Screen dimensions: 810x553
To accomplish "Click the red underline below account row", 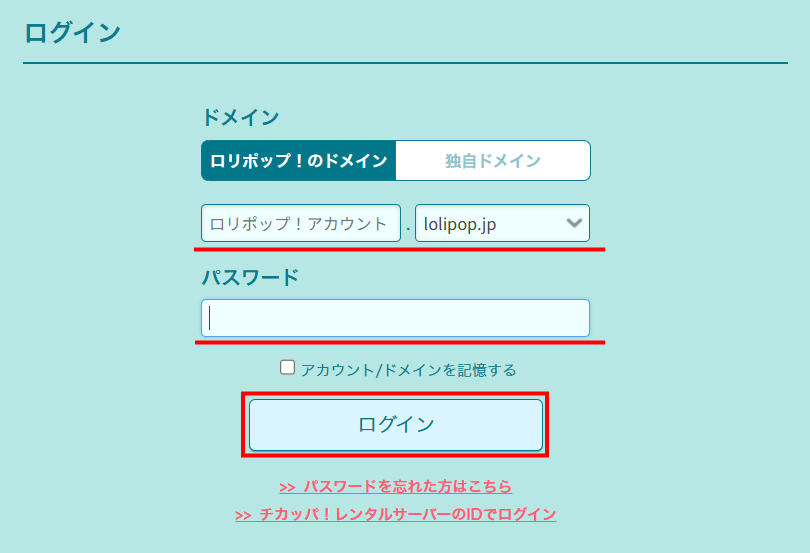I will (x=400, y=248).
